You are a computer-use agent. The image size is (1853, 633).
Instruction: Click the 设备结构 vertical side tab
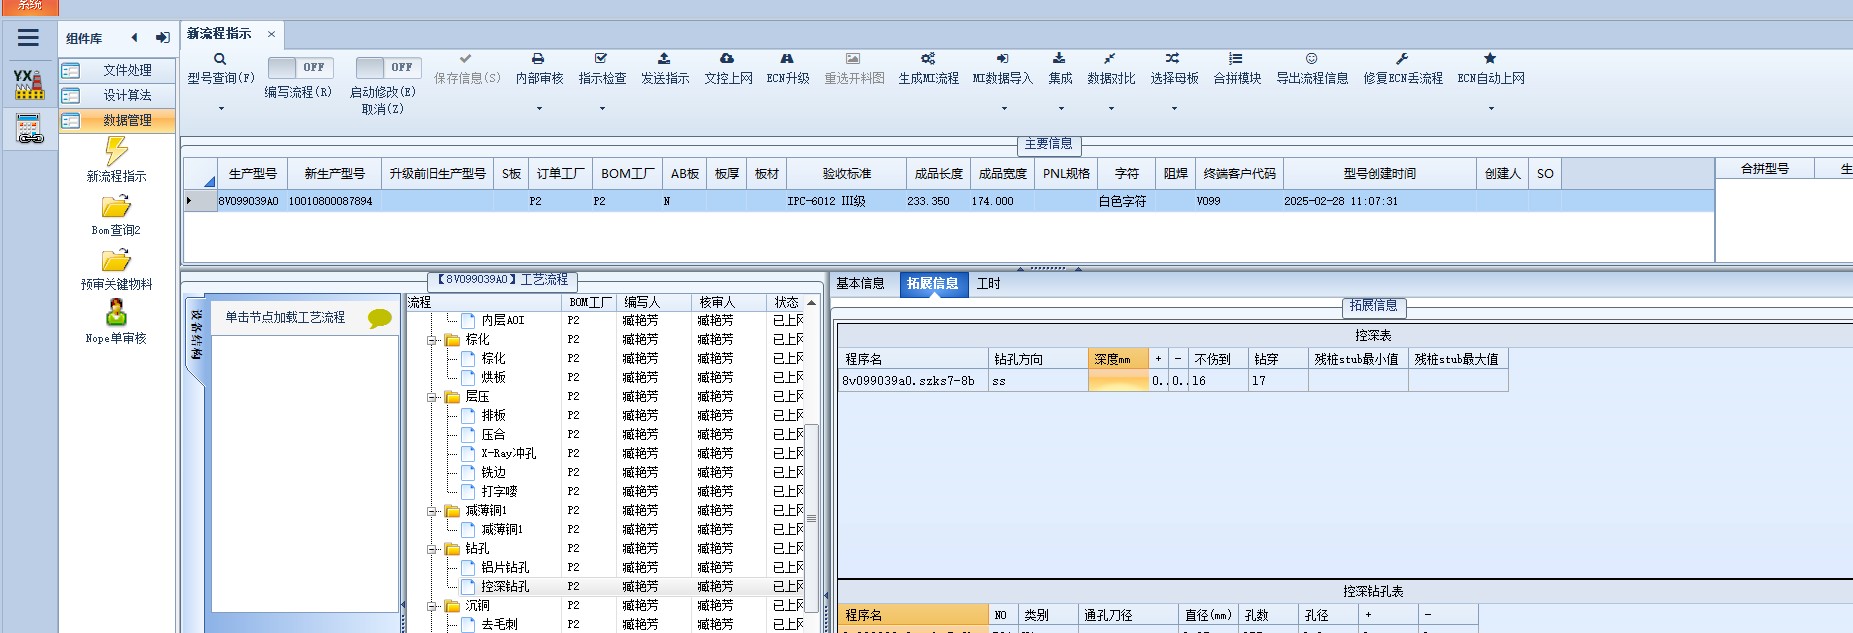pyautogui.click(x=196, y=335)
